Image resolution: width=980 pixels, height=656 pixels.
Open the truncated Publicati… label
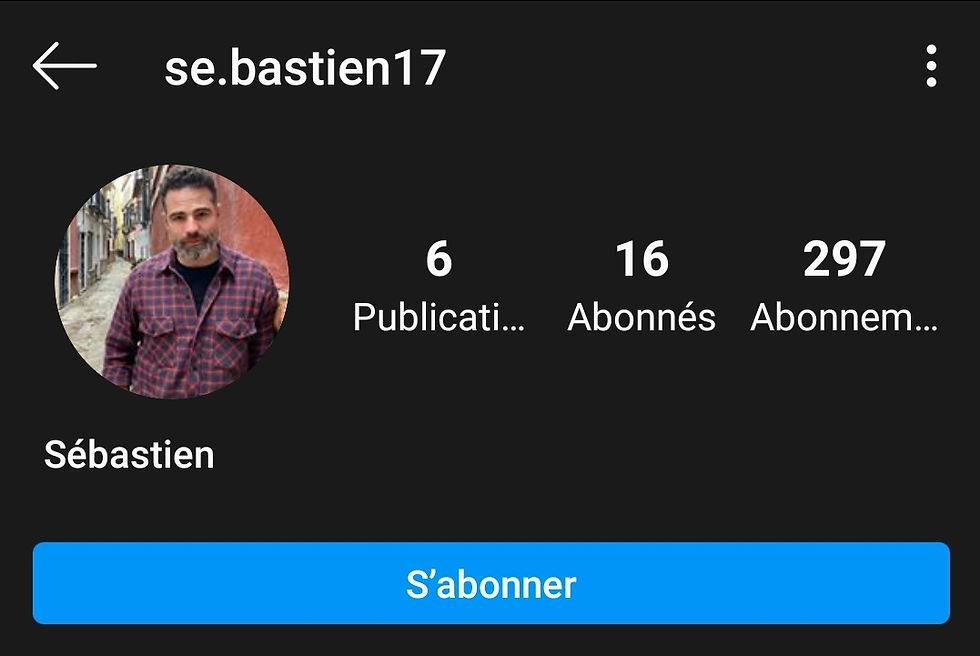pyautogui.click(x=439, y=317)
